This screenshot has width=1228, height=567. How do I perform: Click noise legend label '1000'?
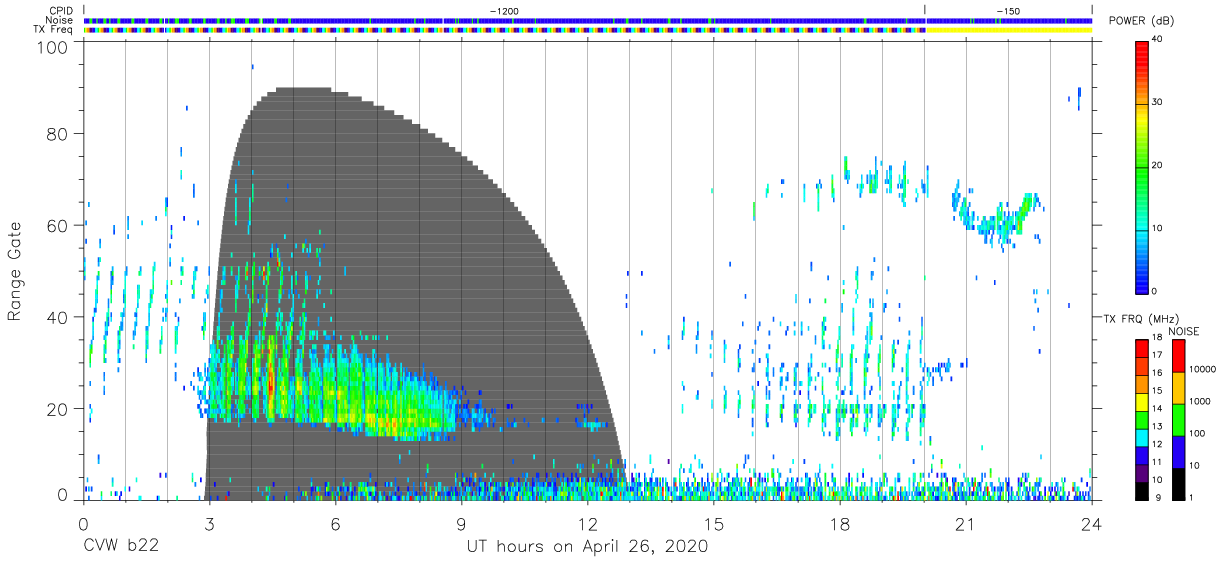click(x=1200, y=401)
